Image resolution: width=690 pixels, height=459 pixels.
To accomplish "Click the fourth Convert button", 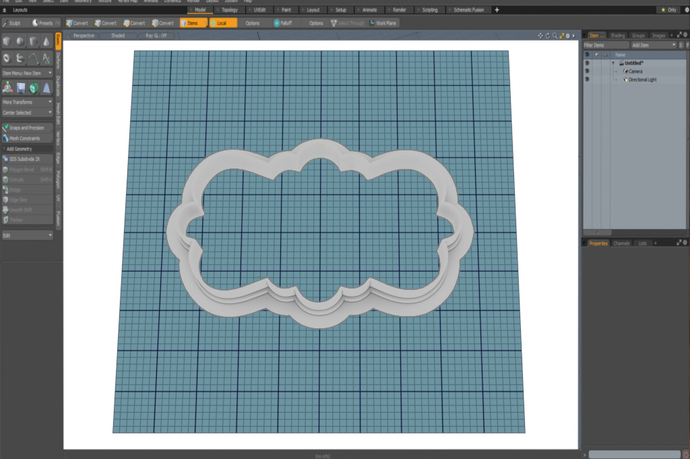I will (x=163, y=23).
